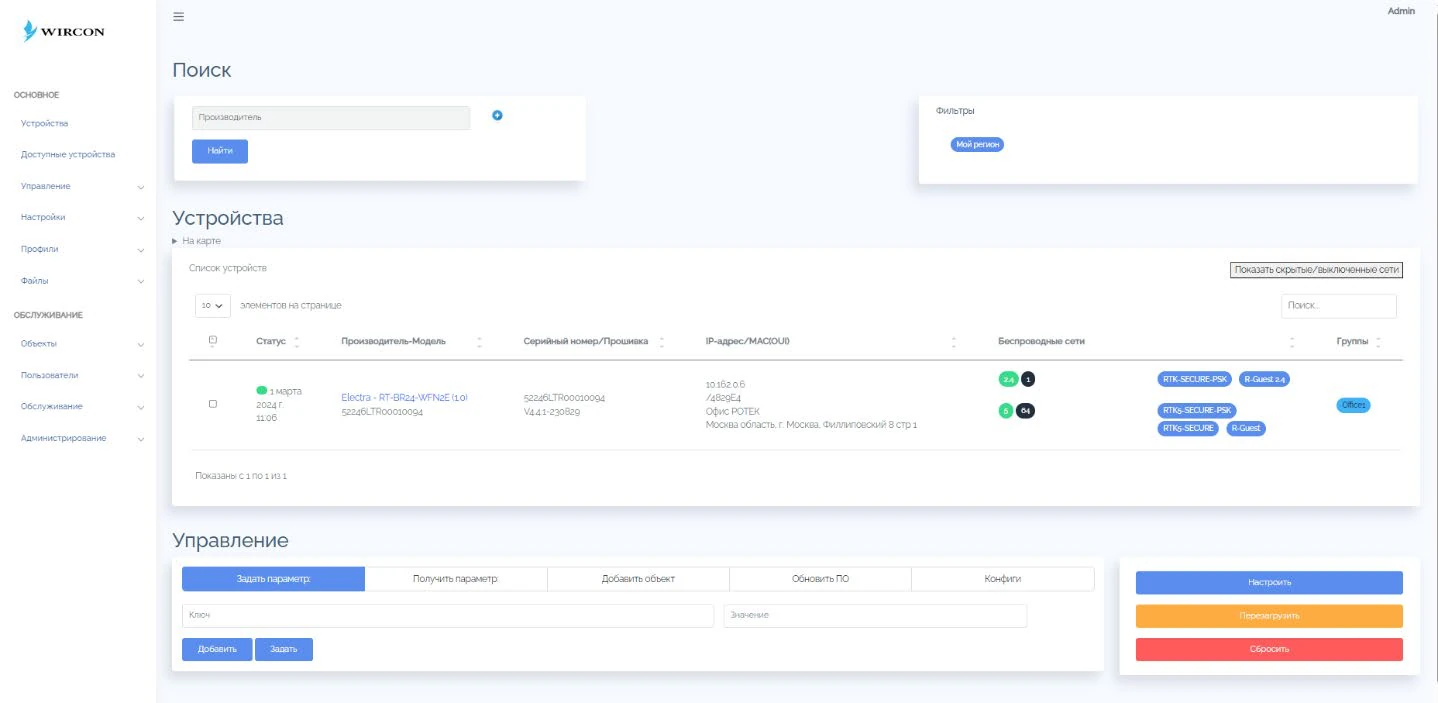This screenshot has height=703, width=1438.
Task: Open Доступные устройства in the sidebar
Action: [68, 155]
